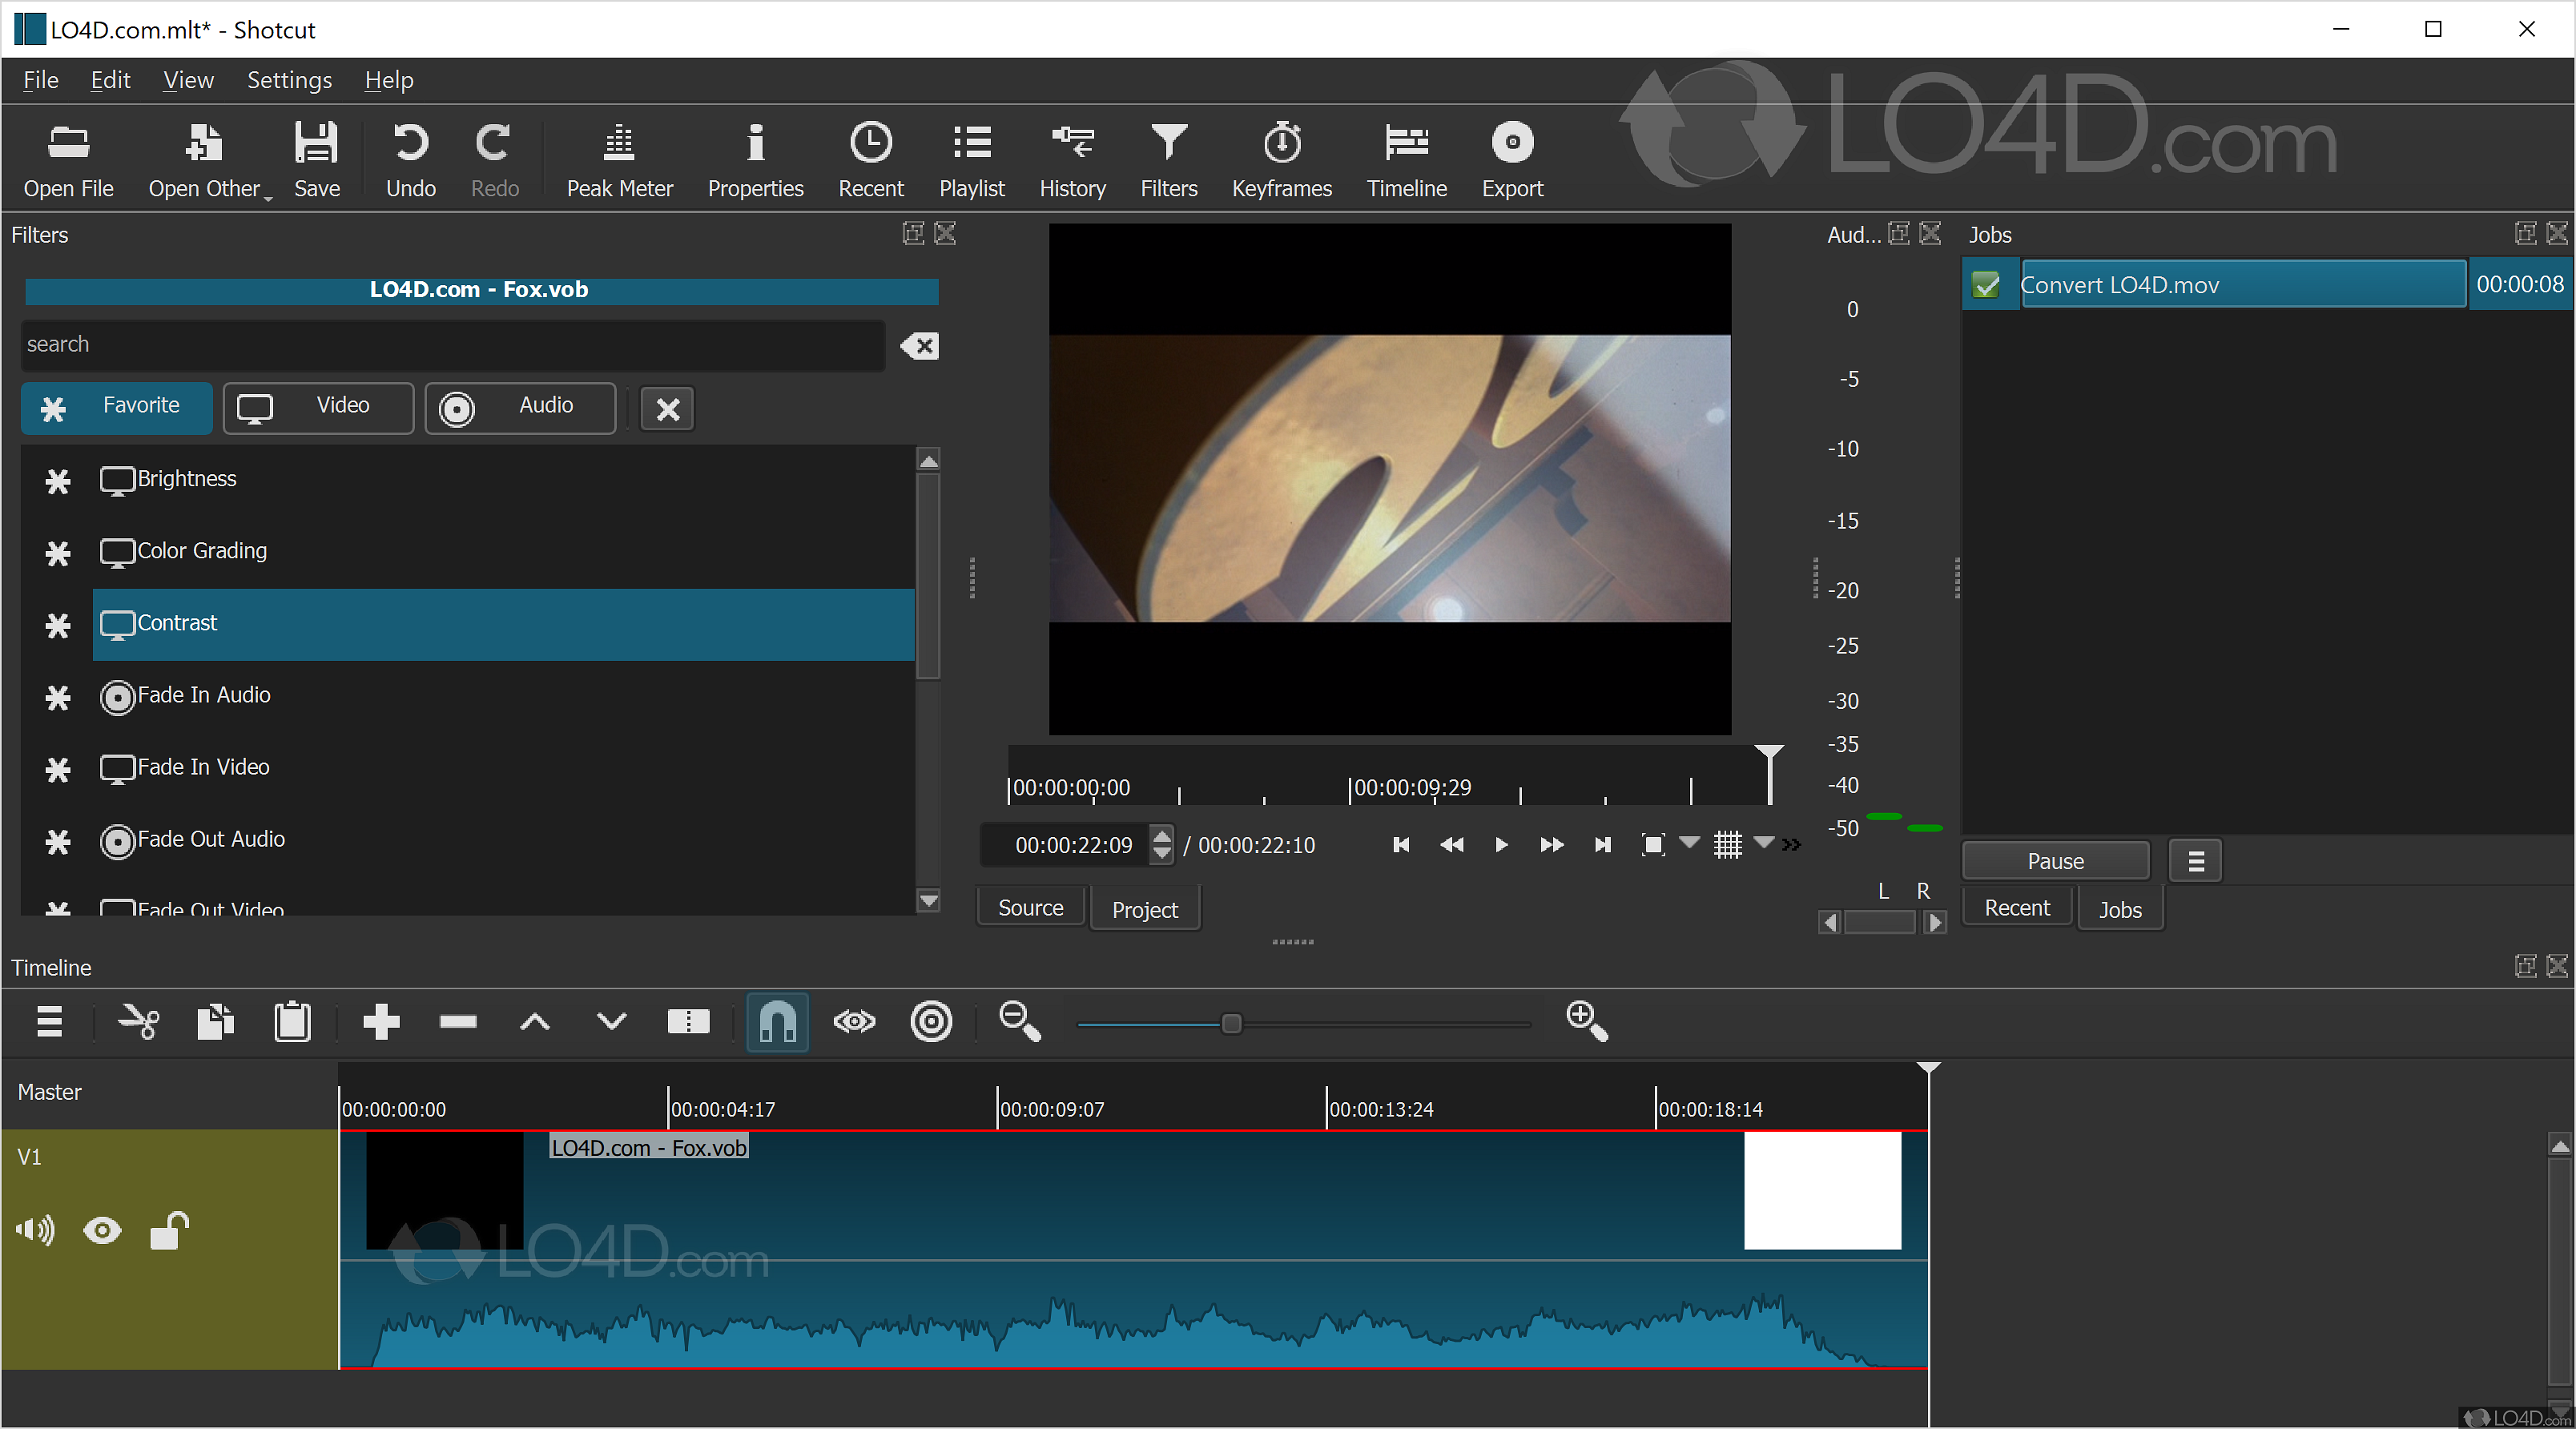
Task: Hide the V1 track with eye icon
Action: pos(102,1230)
